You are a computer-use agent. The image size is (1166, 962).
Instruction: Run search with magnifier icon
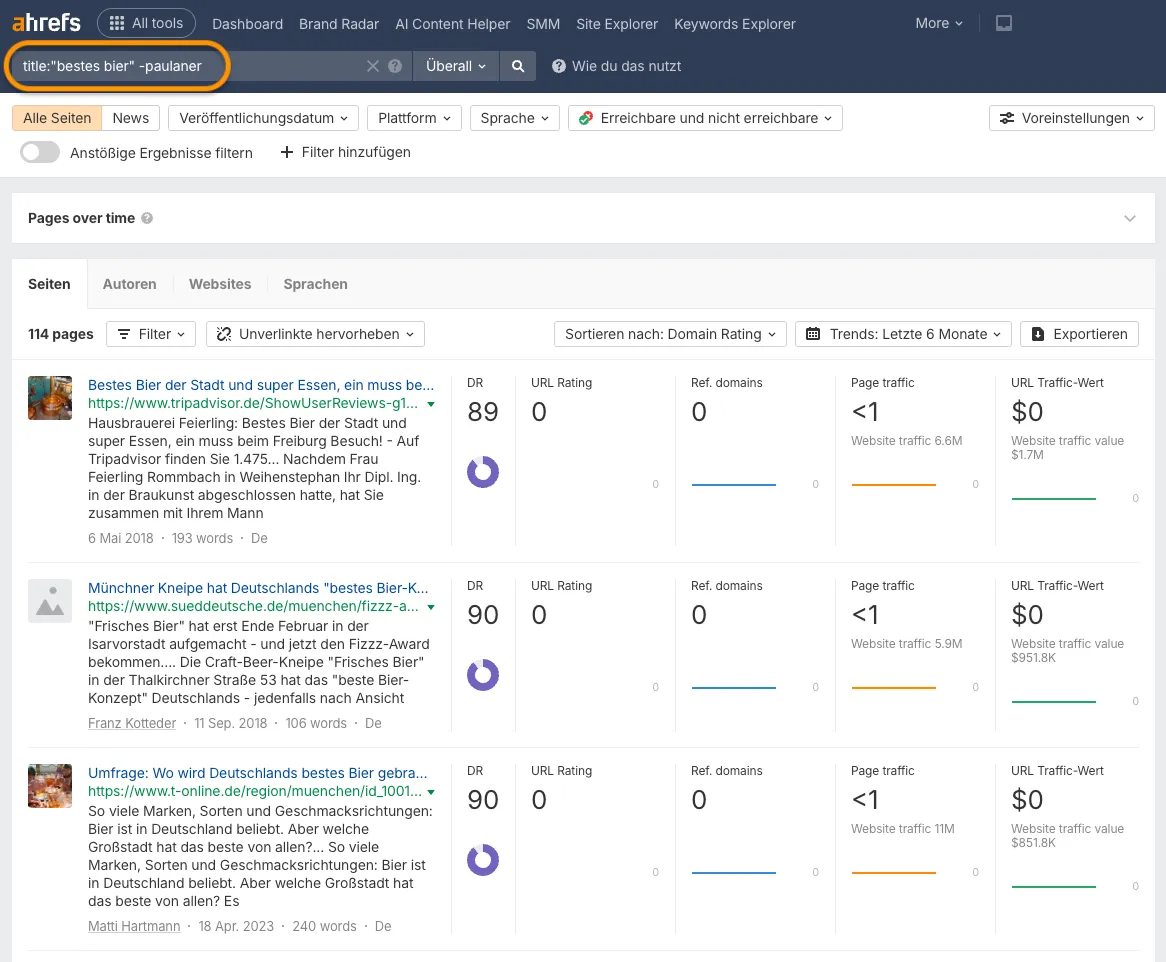click(x=518, y=66)
